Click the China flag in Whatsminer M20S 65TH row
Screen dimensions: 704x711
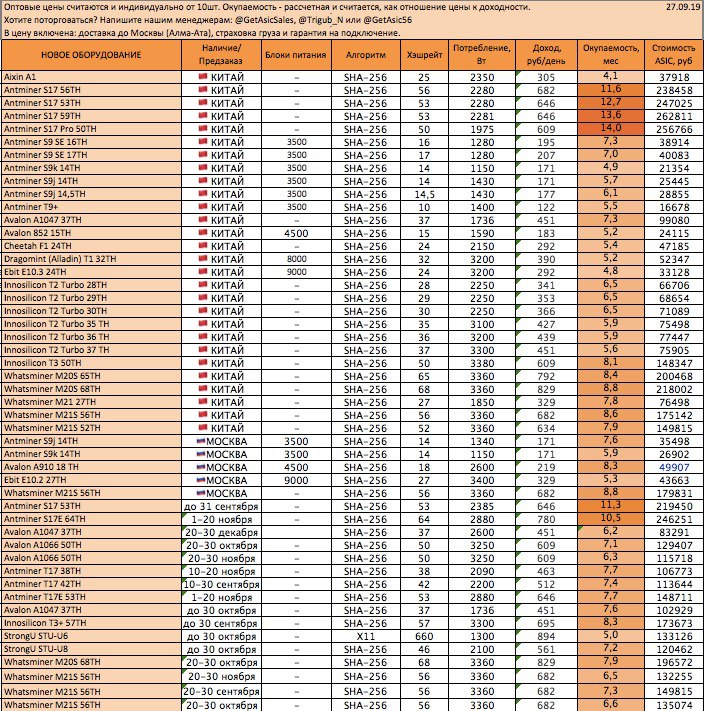(203, 375)
